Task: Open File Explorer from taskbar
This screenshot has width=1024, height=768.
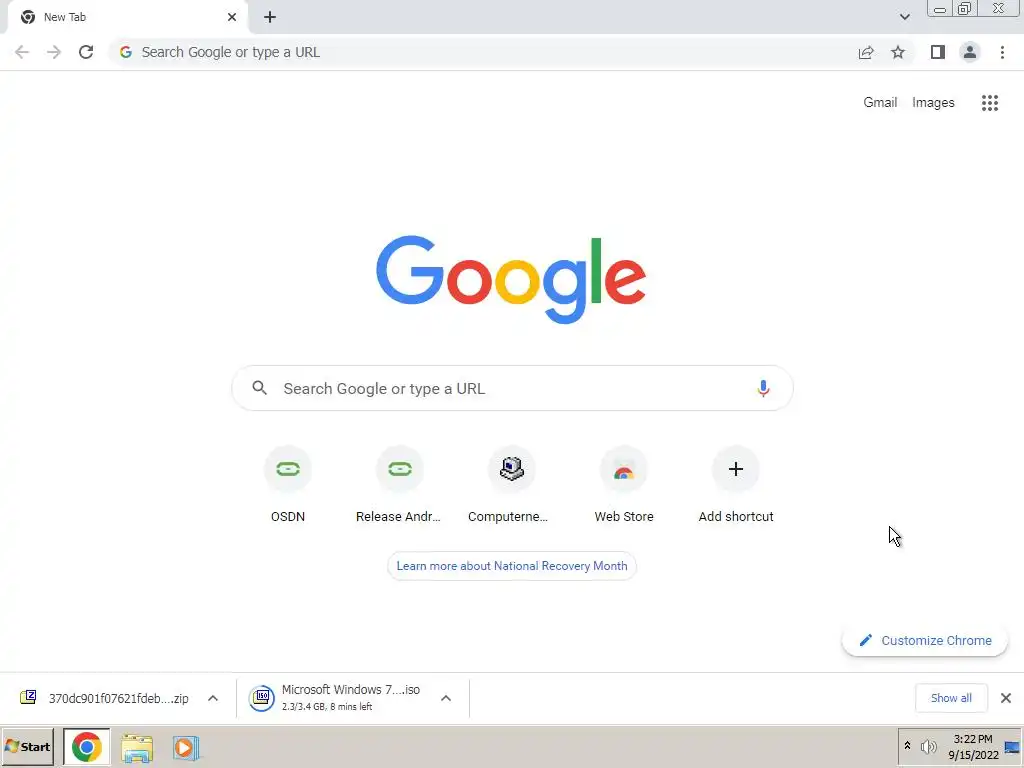Action: click(x=137, y=748)
